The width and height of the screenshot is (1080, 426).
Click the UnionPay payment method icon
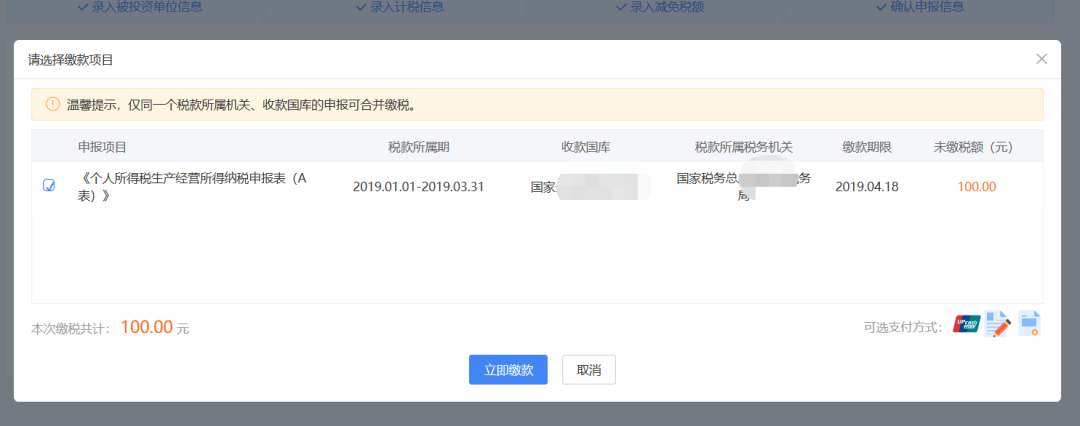click(966, 324)
